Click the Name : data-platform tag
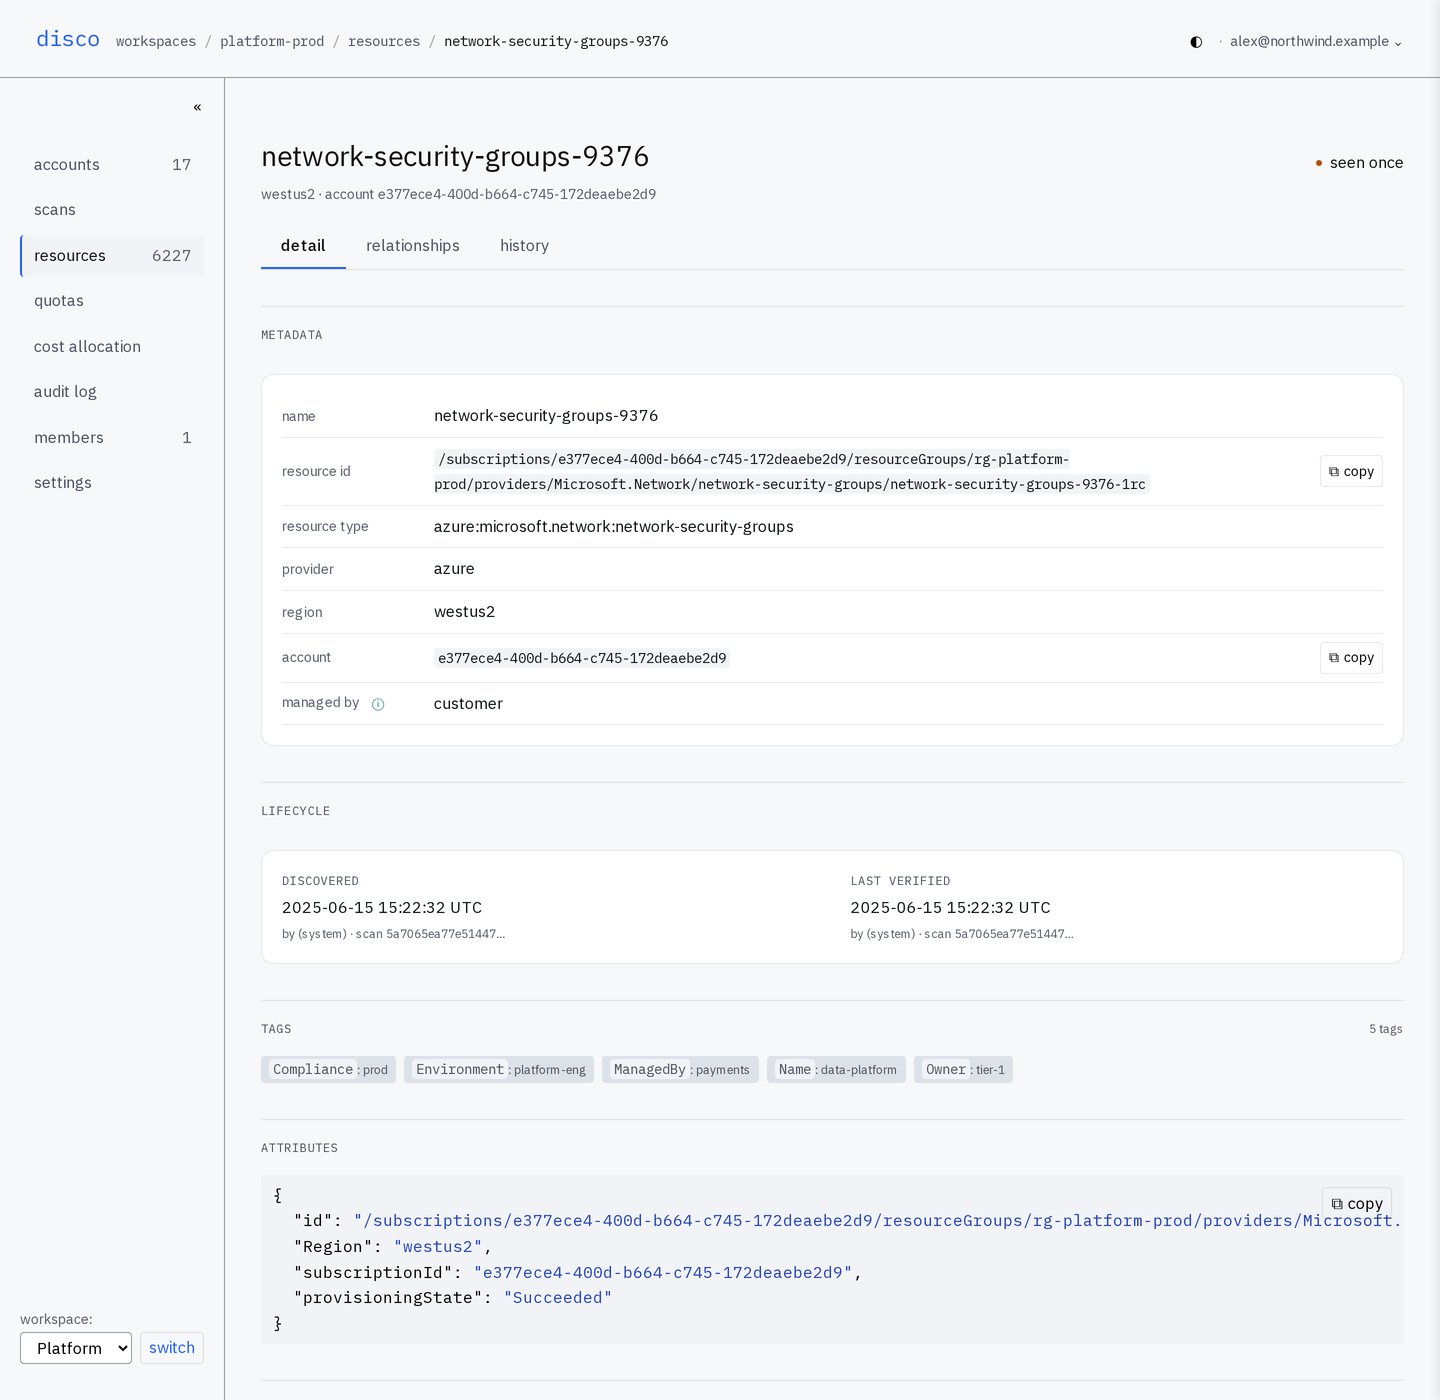1440x1400 pixels. pos(837,1070)
